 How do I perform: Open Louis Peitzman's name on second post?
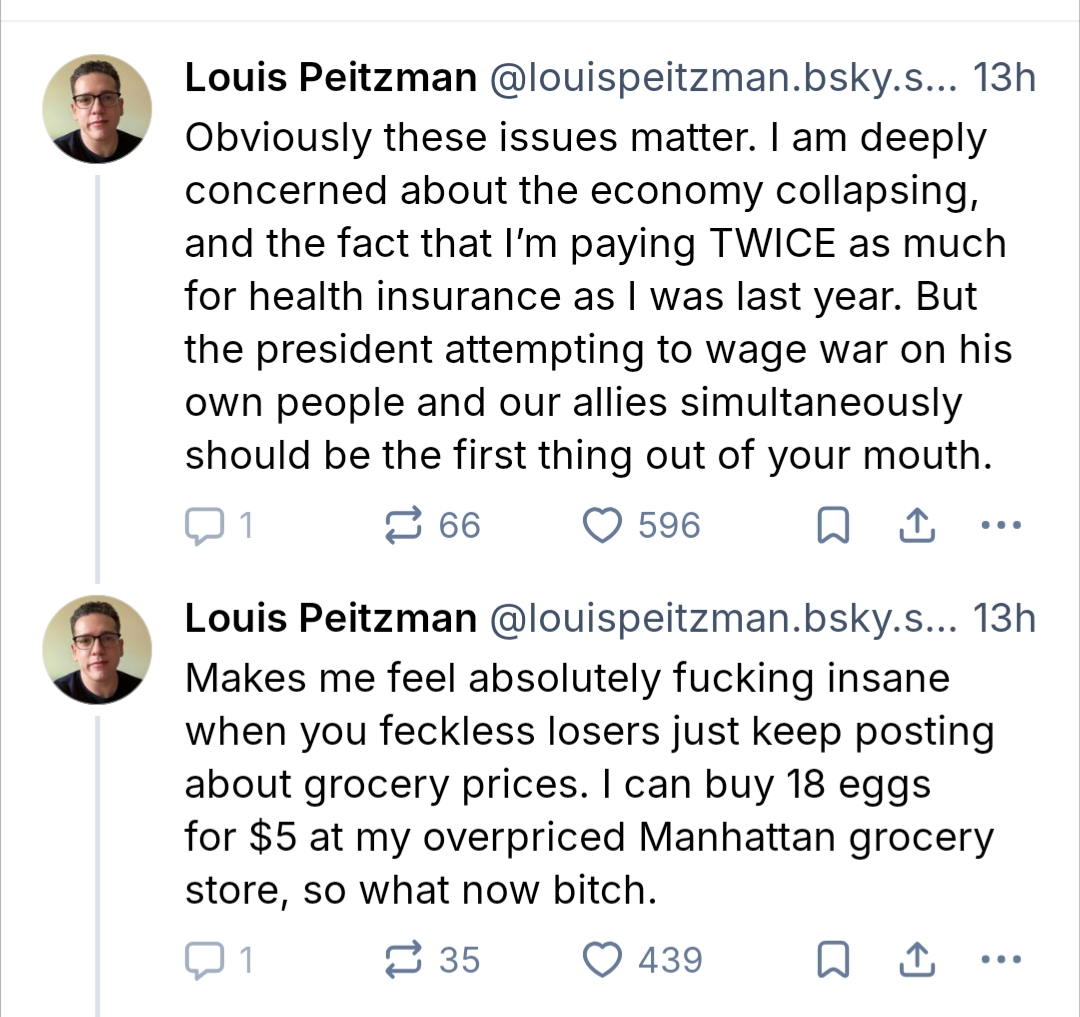[x=330, y=619]
